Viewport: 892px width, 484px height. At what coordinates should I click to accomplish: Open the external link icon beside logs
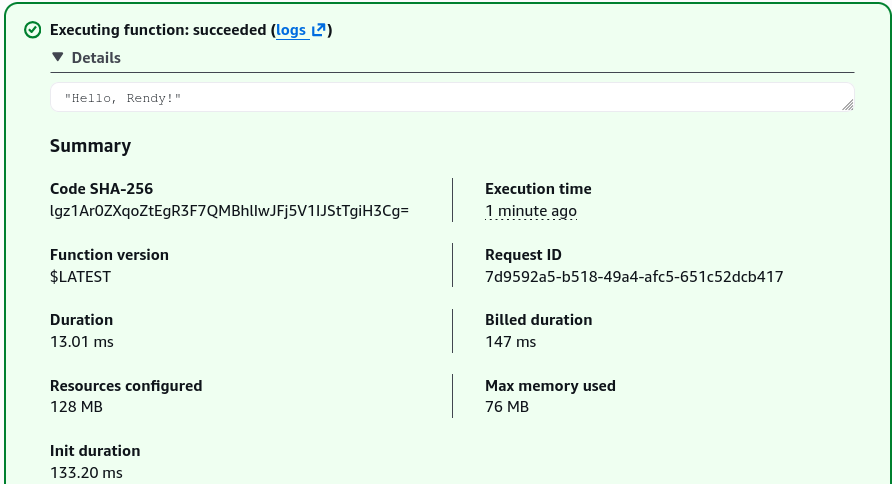(319, 30)
